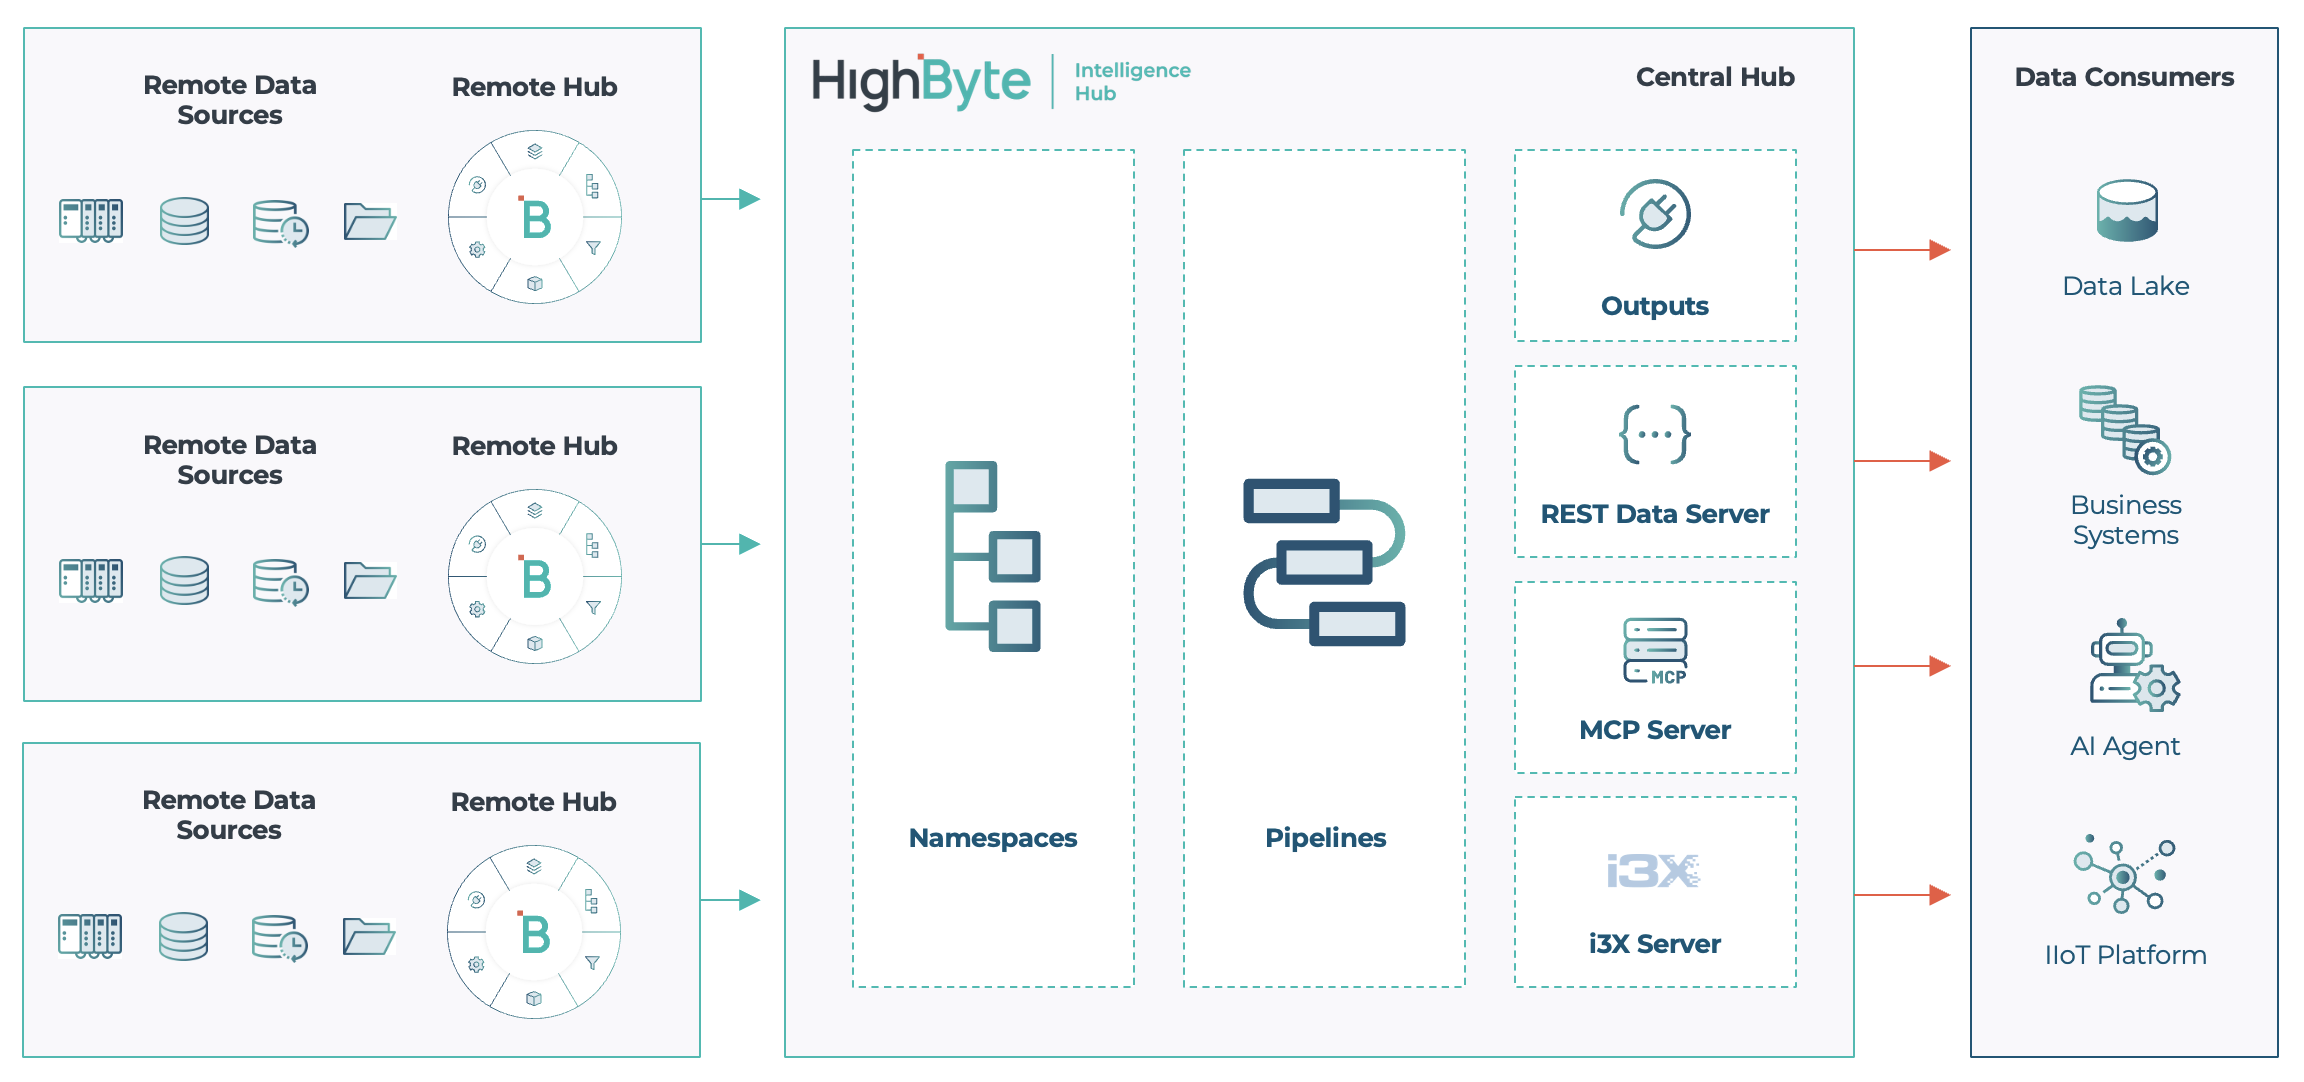The width and height of the screenshot is (2304, 1082).
Task: Click the HighByte logo
Action: point(920,81)
